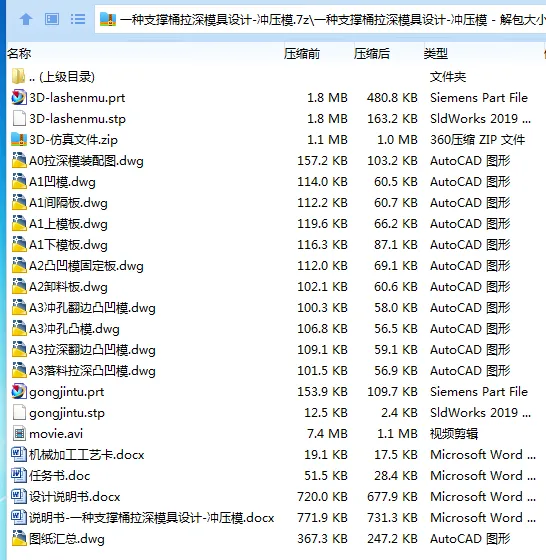Screen dimensions: 546x560
Task: Click the 视频剪辑 type cell
Action: pos(454,434)
